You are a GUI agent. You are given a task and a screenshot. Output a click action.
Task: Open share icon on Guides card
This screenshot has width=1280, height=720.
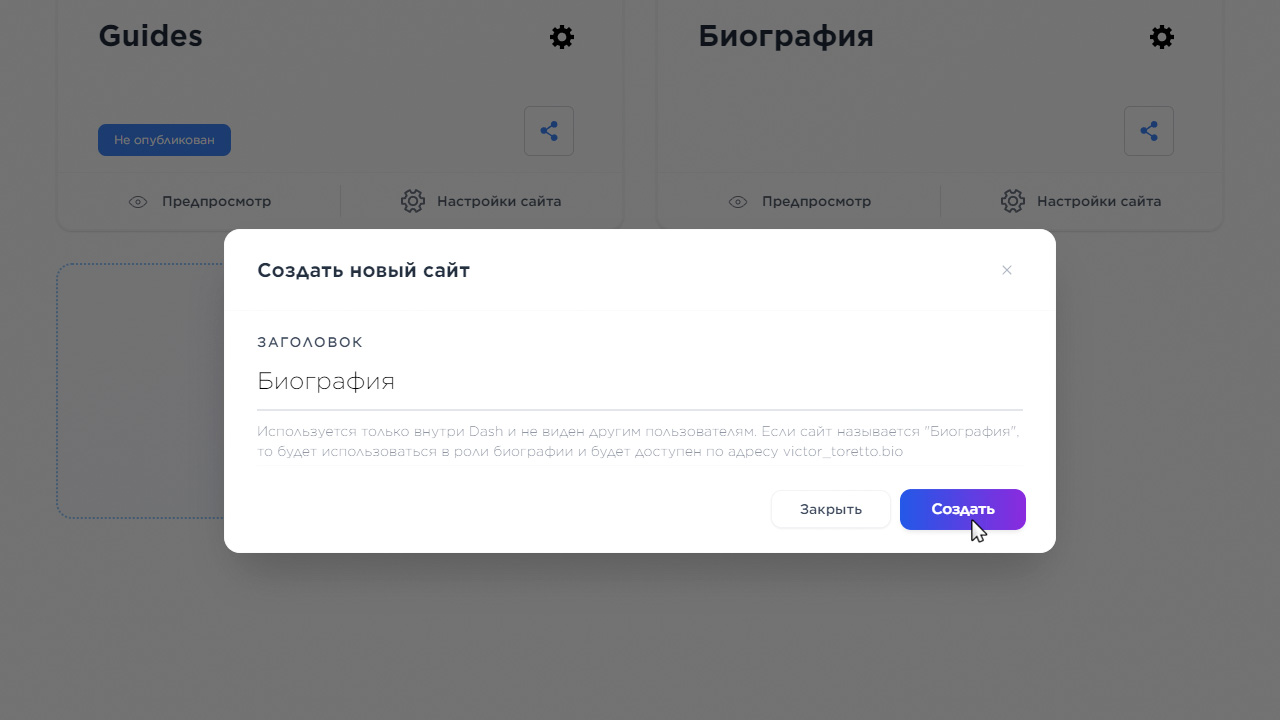(x=549, y=131)
